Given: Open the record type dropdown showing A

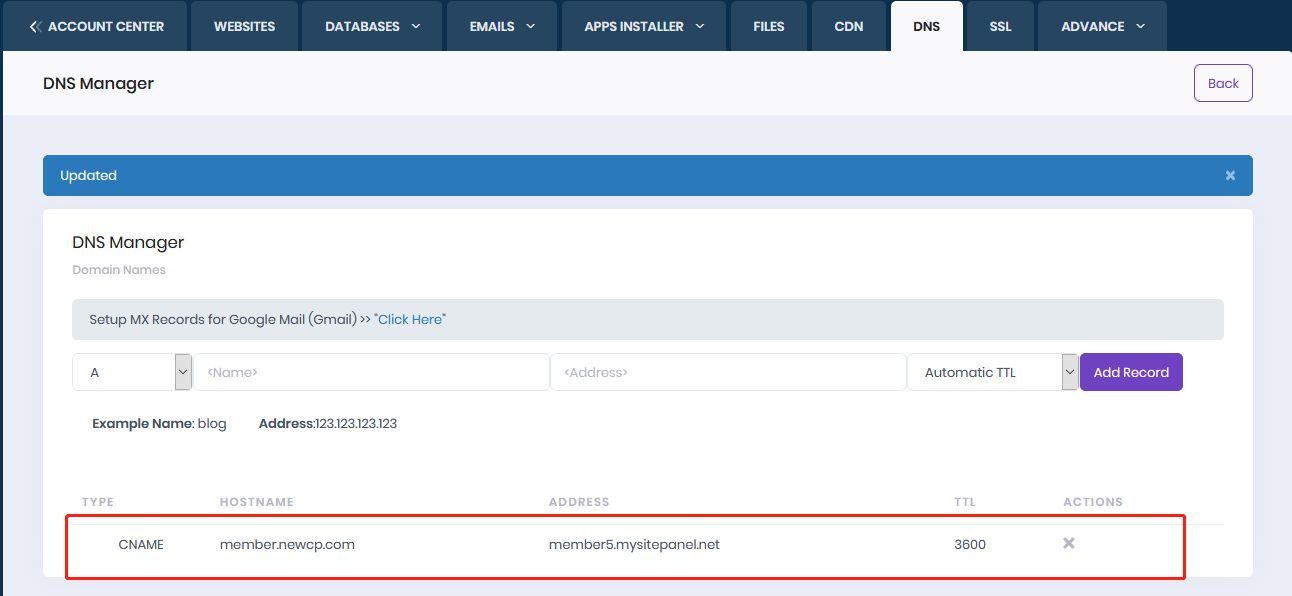Looking at the screenshot, I should (132, 372).
